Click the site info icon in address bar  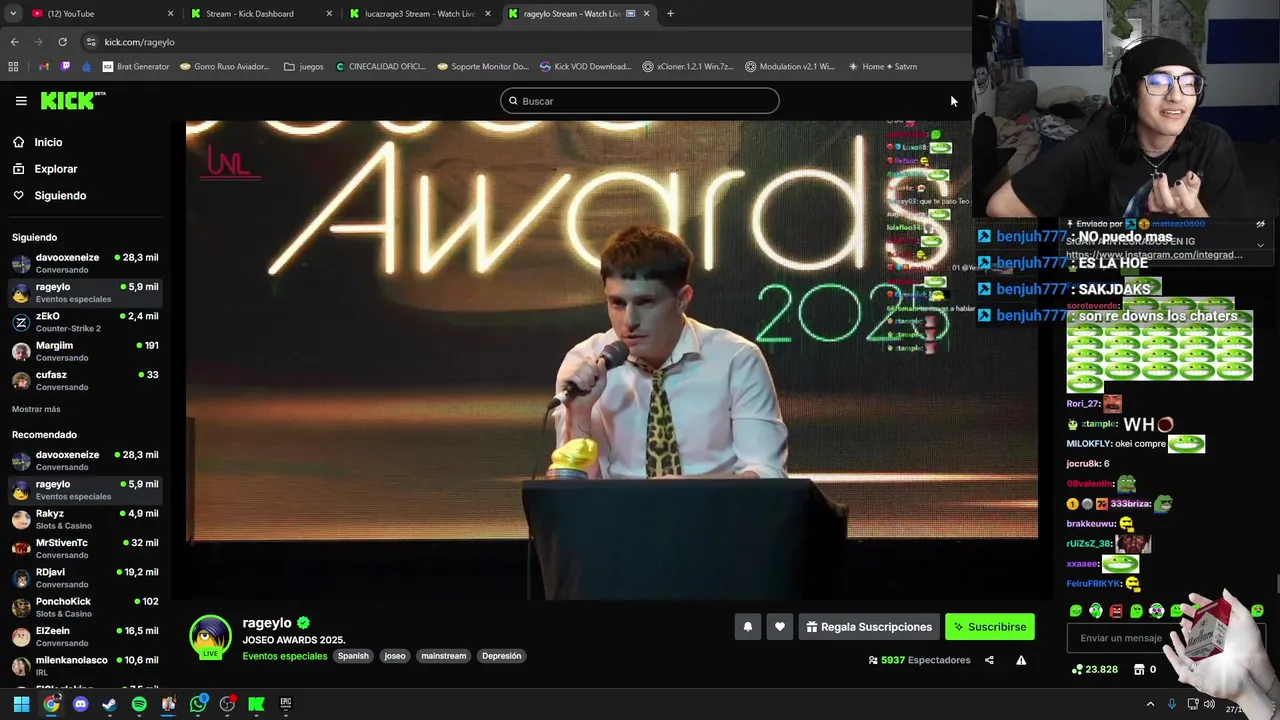[91, 42]
